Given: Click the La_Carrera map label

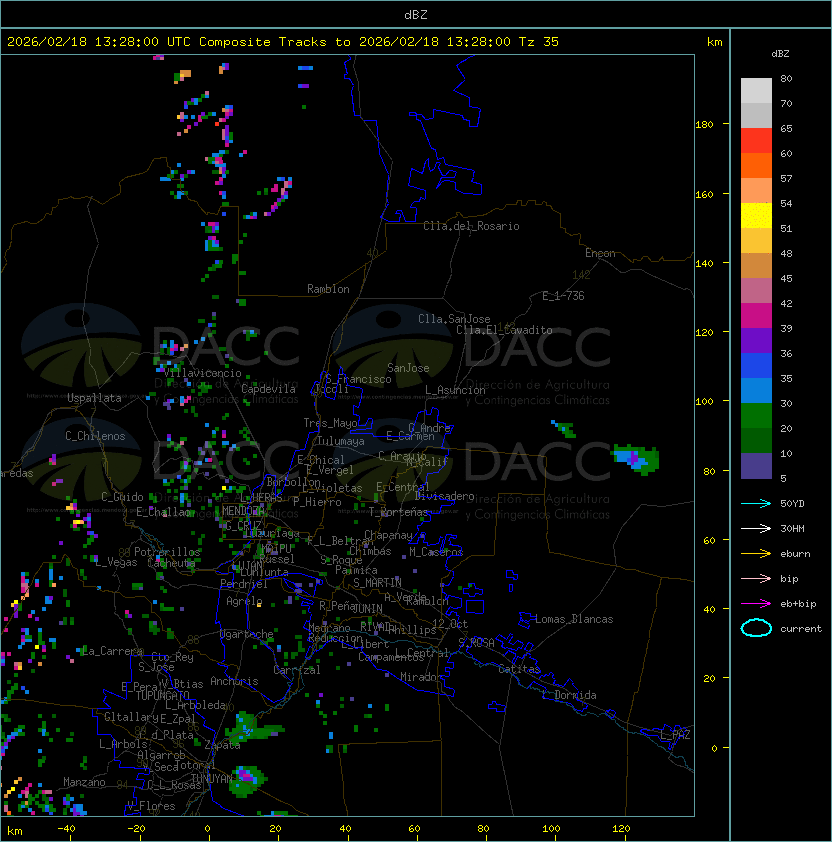Looking at the screenshot, I should [112, 651].
